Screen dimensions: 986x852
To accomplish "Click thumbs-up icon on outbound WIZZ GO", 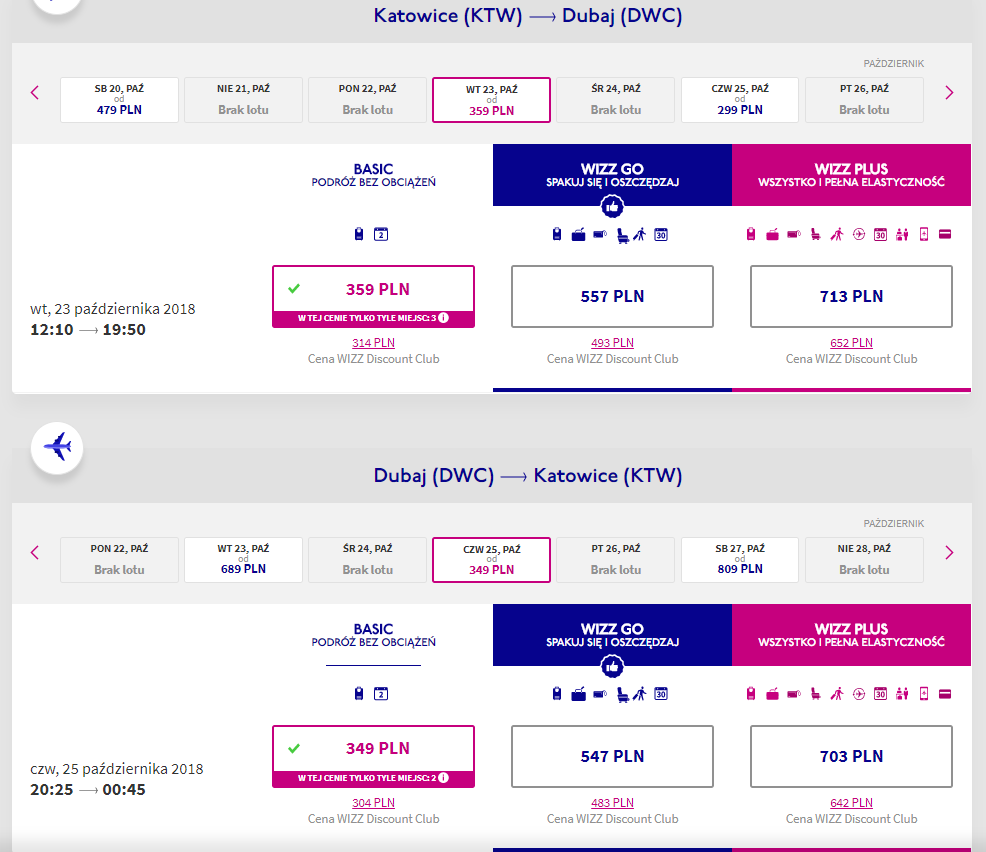I will tap(612, 206).
